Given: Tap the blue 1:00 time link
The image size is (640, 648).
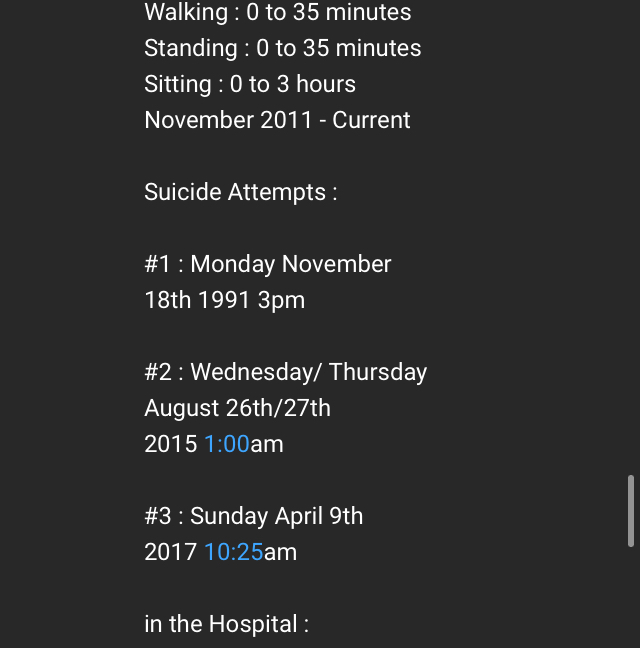Looking at the screenshot, I should (x=226, y=444).
